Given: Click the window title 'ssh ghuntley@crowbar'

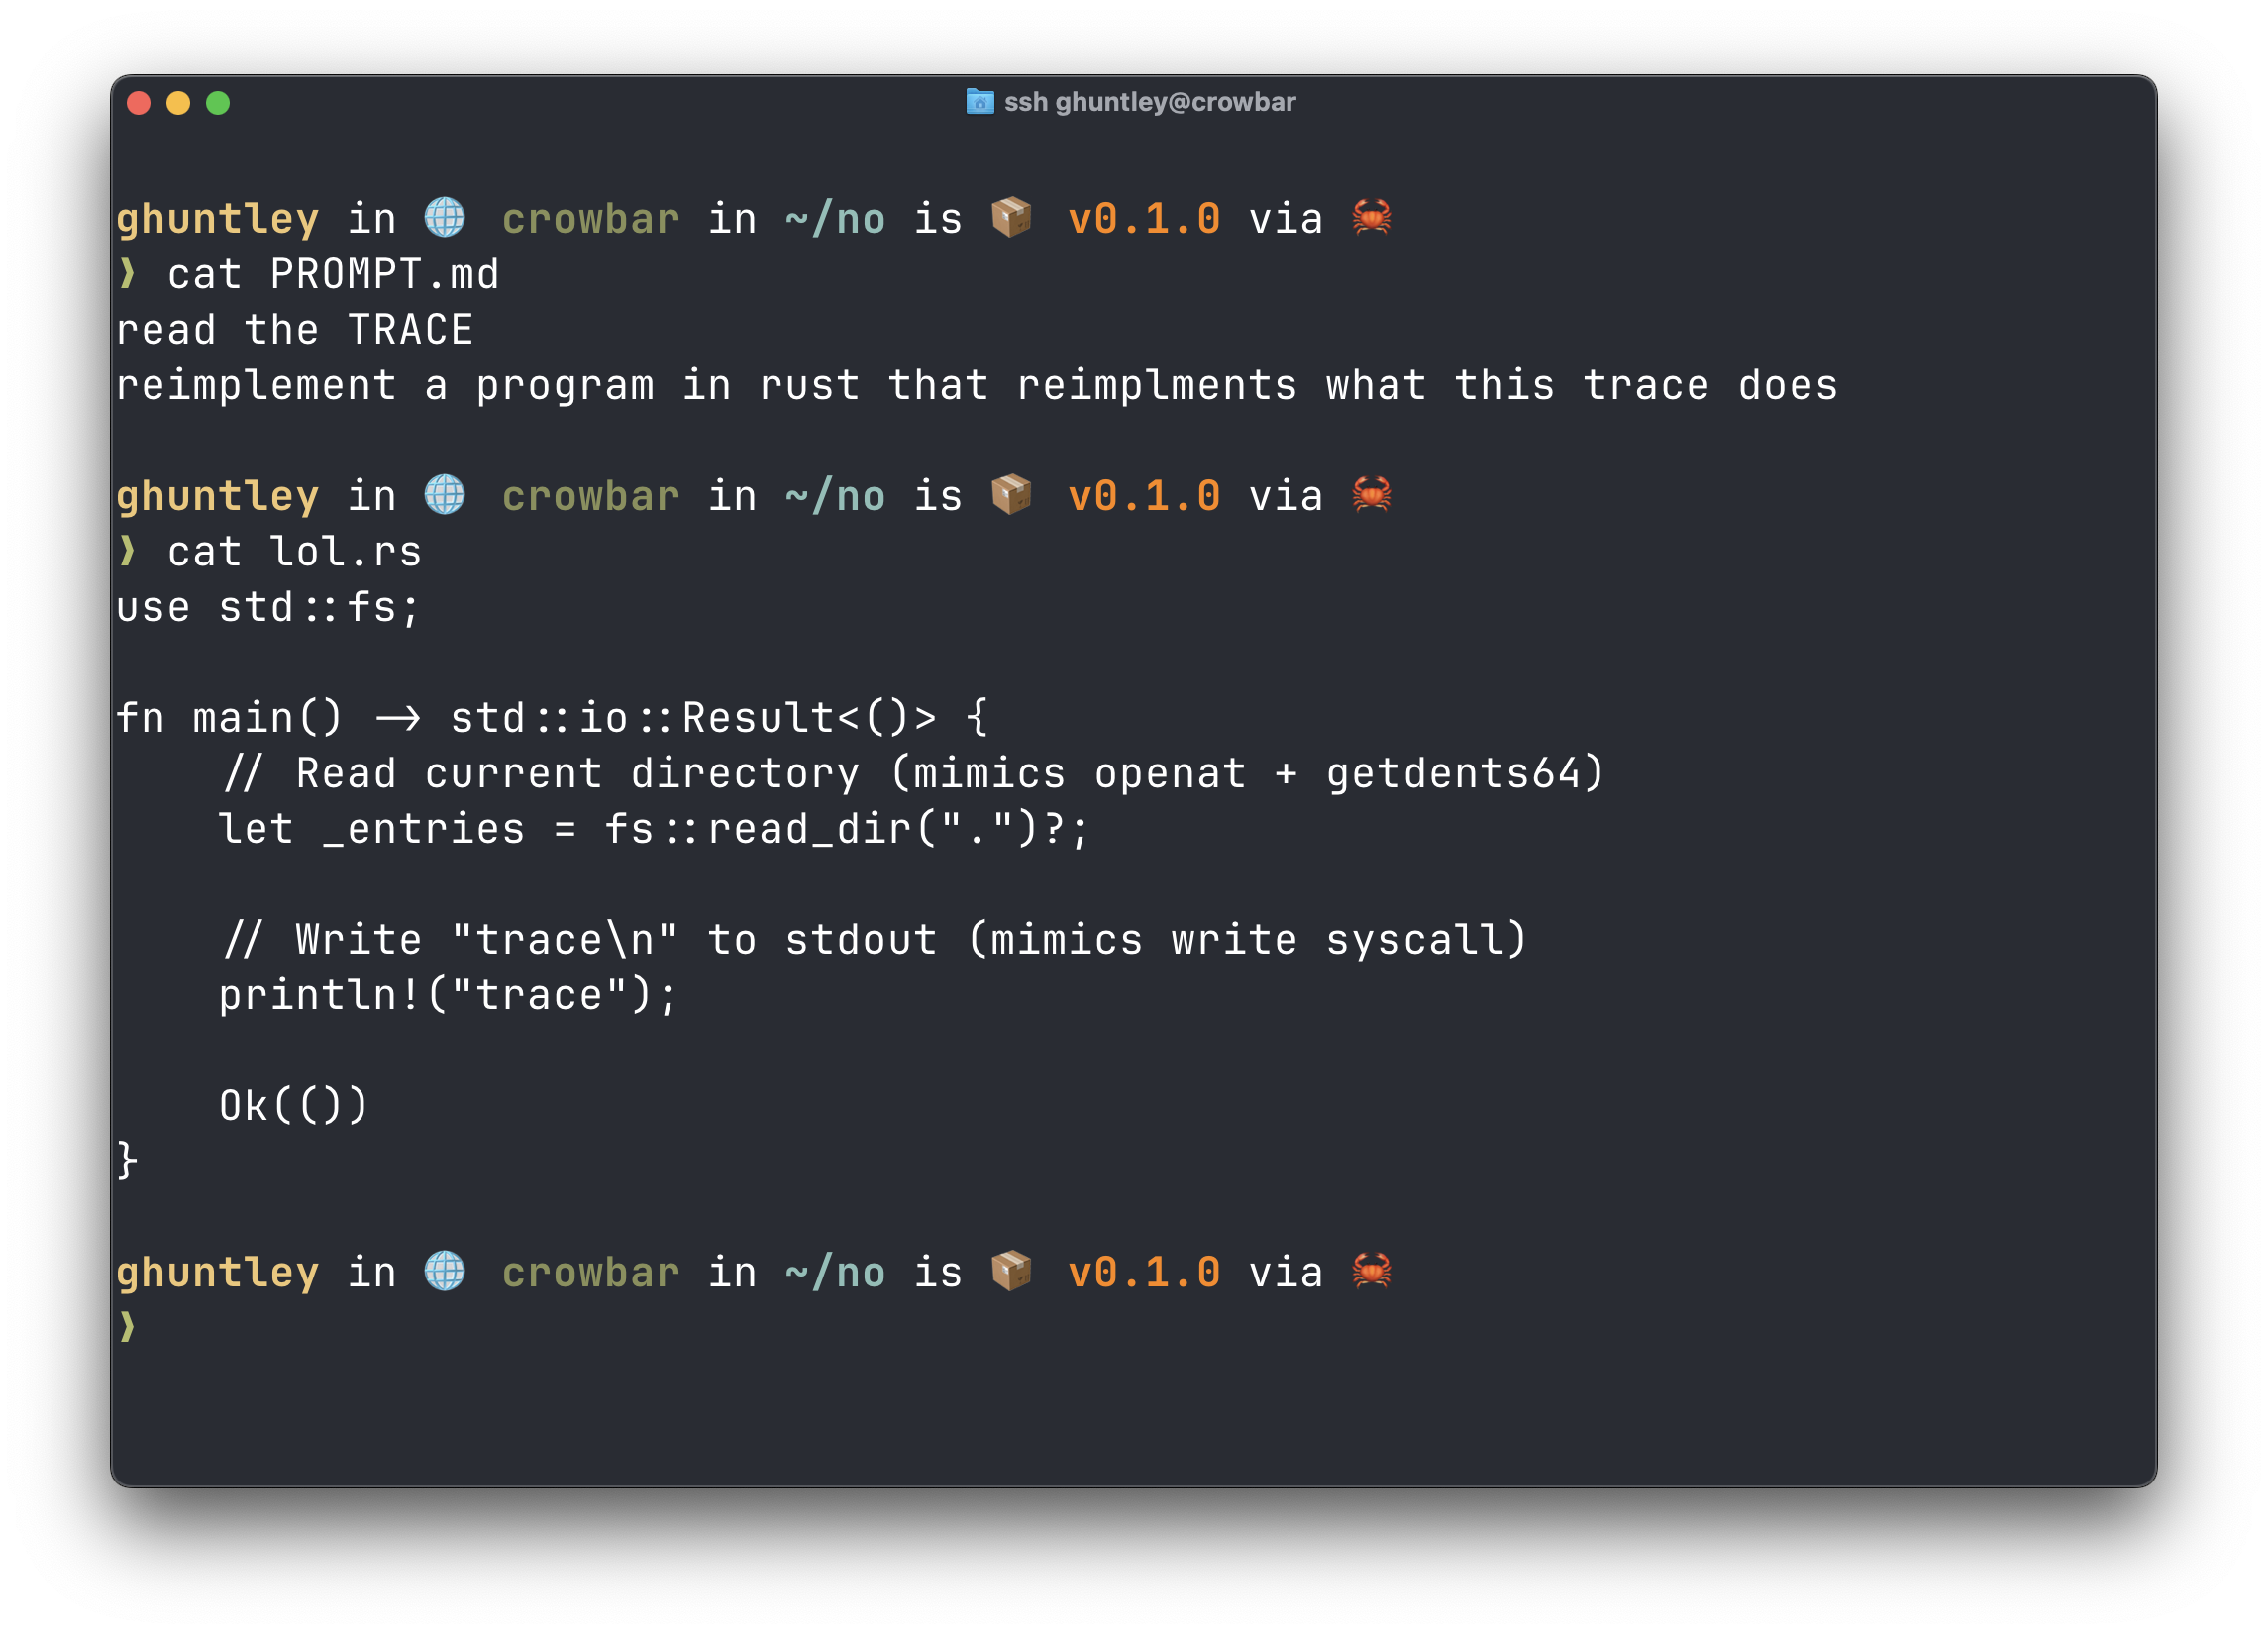Looking at the screenshot, I should [x=1149, y=102].
